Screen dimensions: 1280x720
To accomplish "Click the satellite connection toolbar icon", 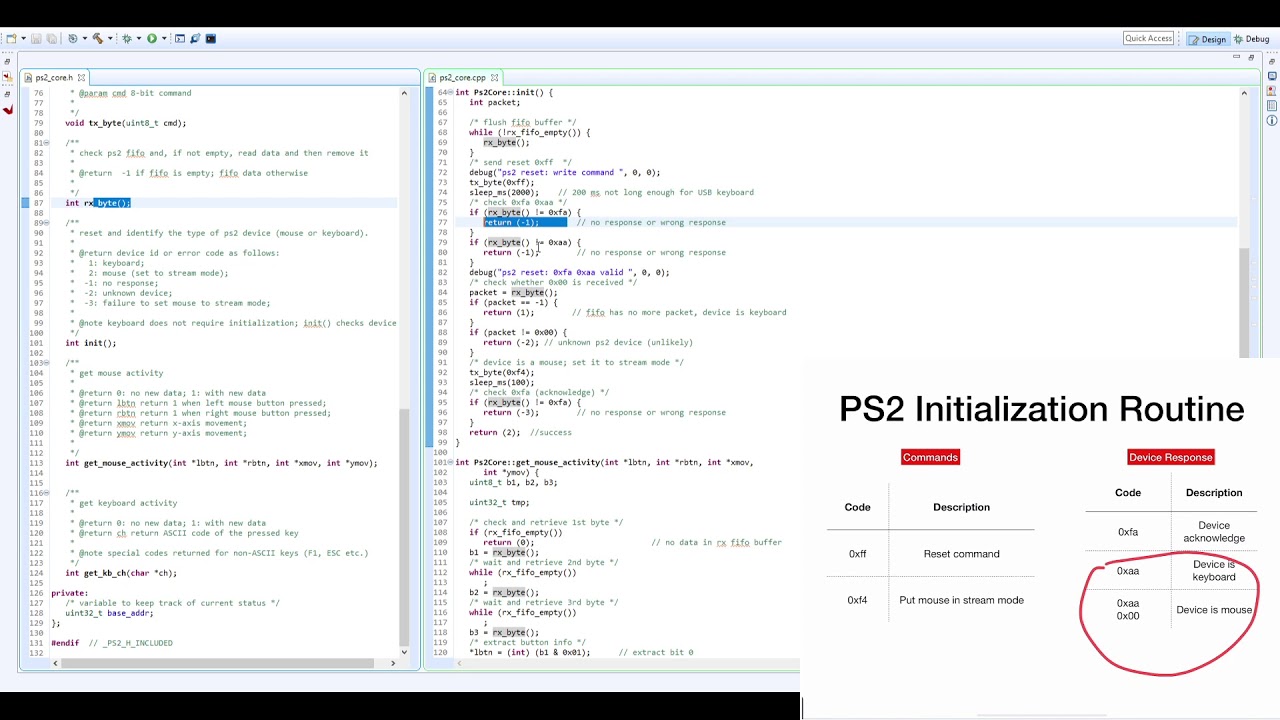I will click(x=195, y=39).
